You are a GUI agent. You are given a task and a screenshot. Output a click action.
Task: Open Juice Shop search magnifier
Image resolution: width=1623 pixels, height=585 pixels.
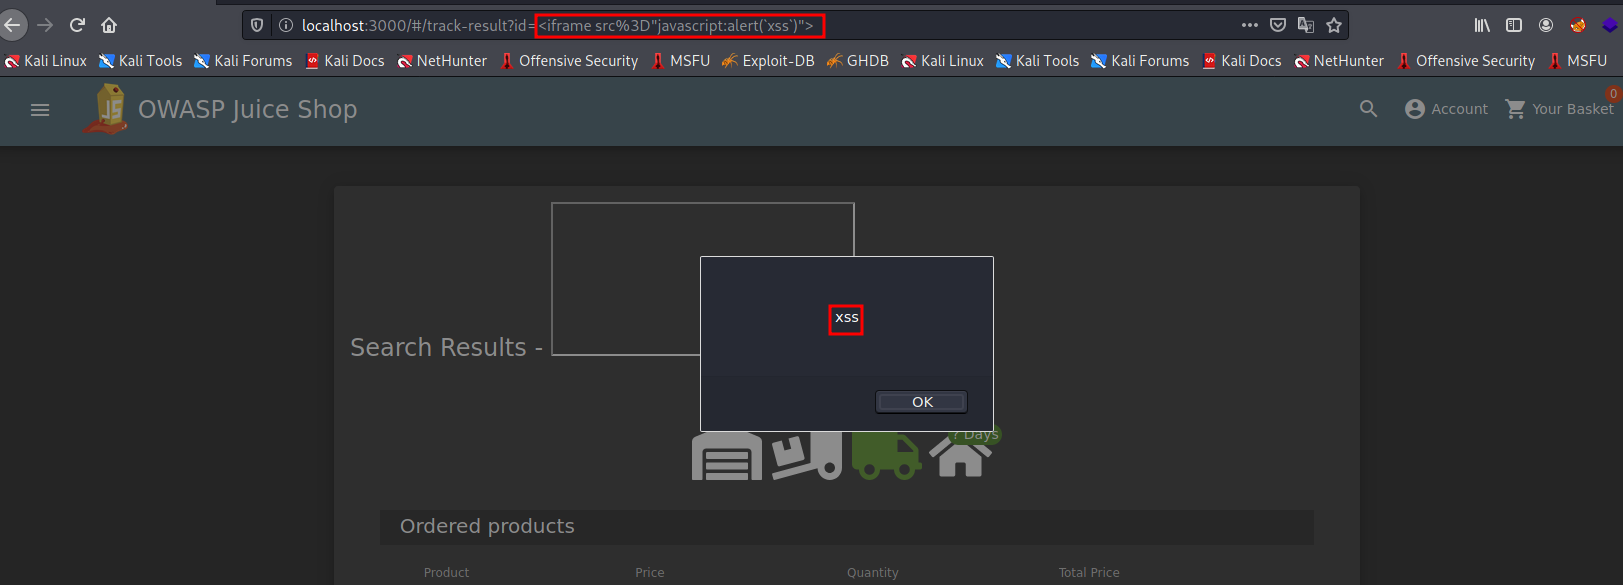pos(1369,109)
